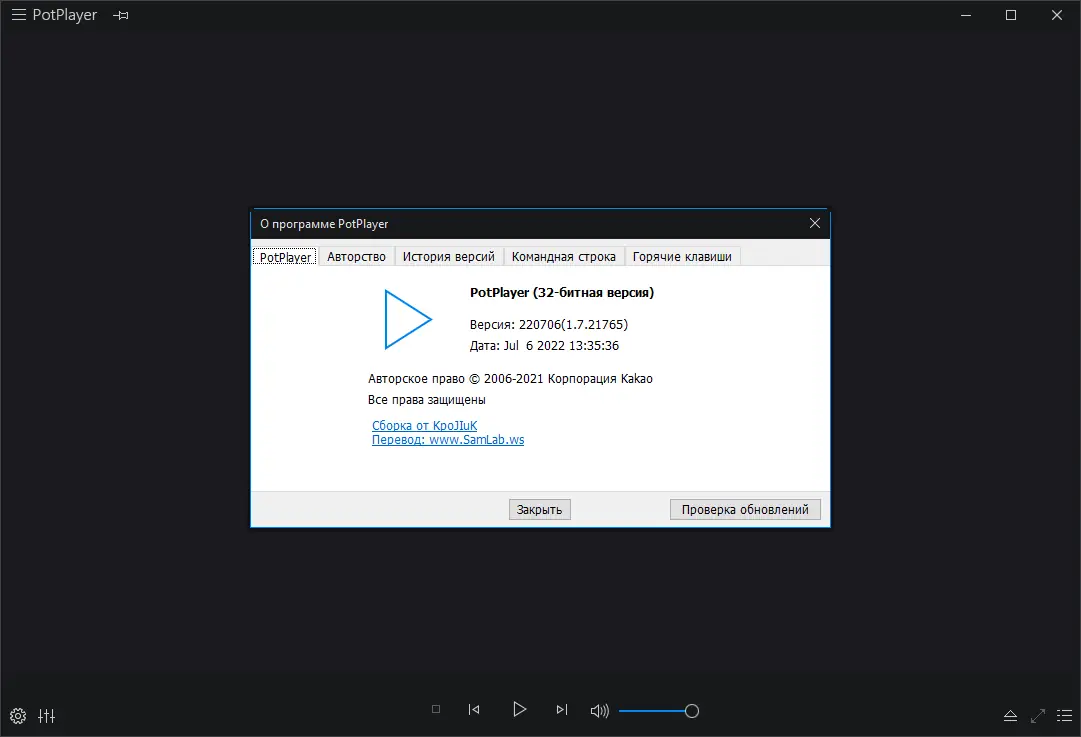
Task: Adjust the volume slider
Action: 693,710
